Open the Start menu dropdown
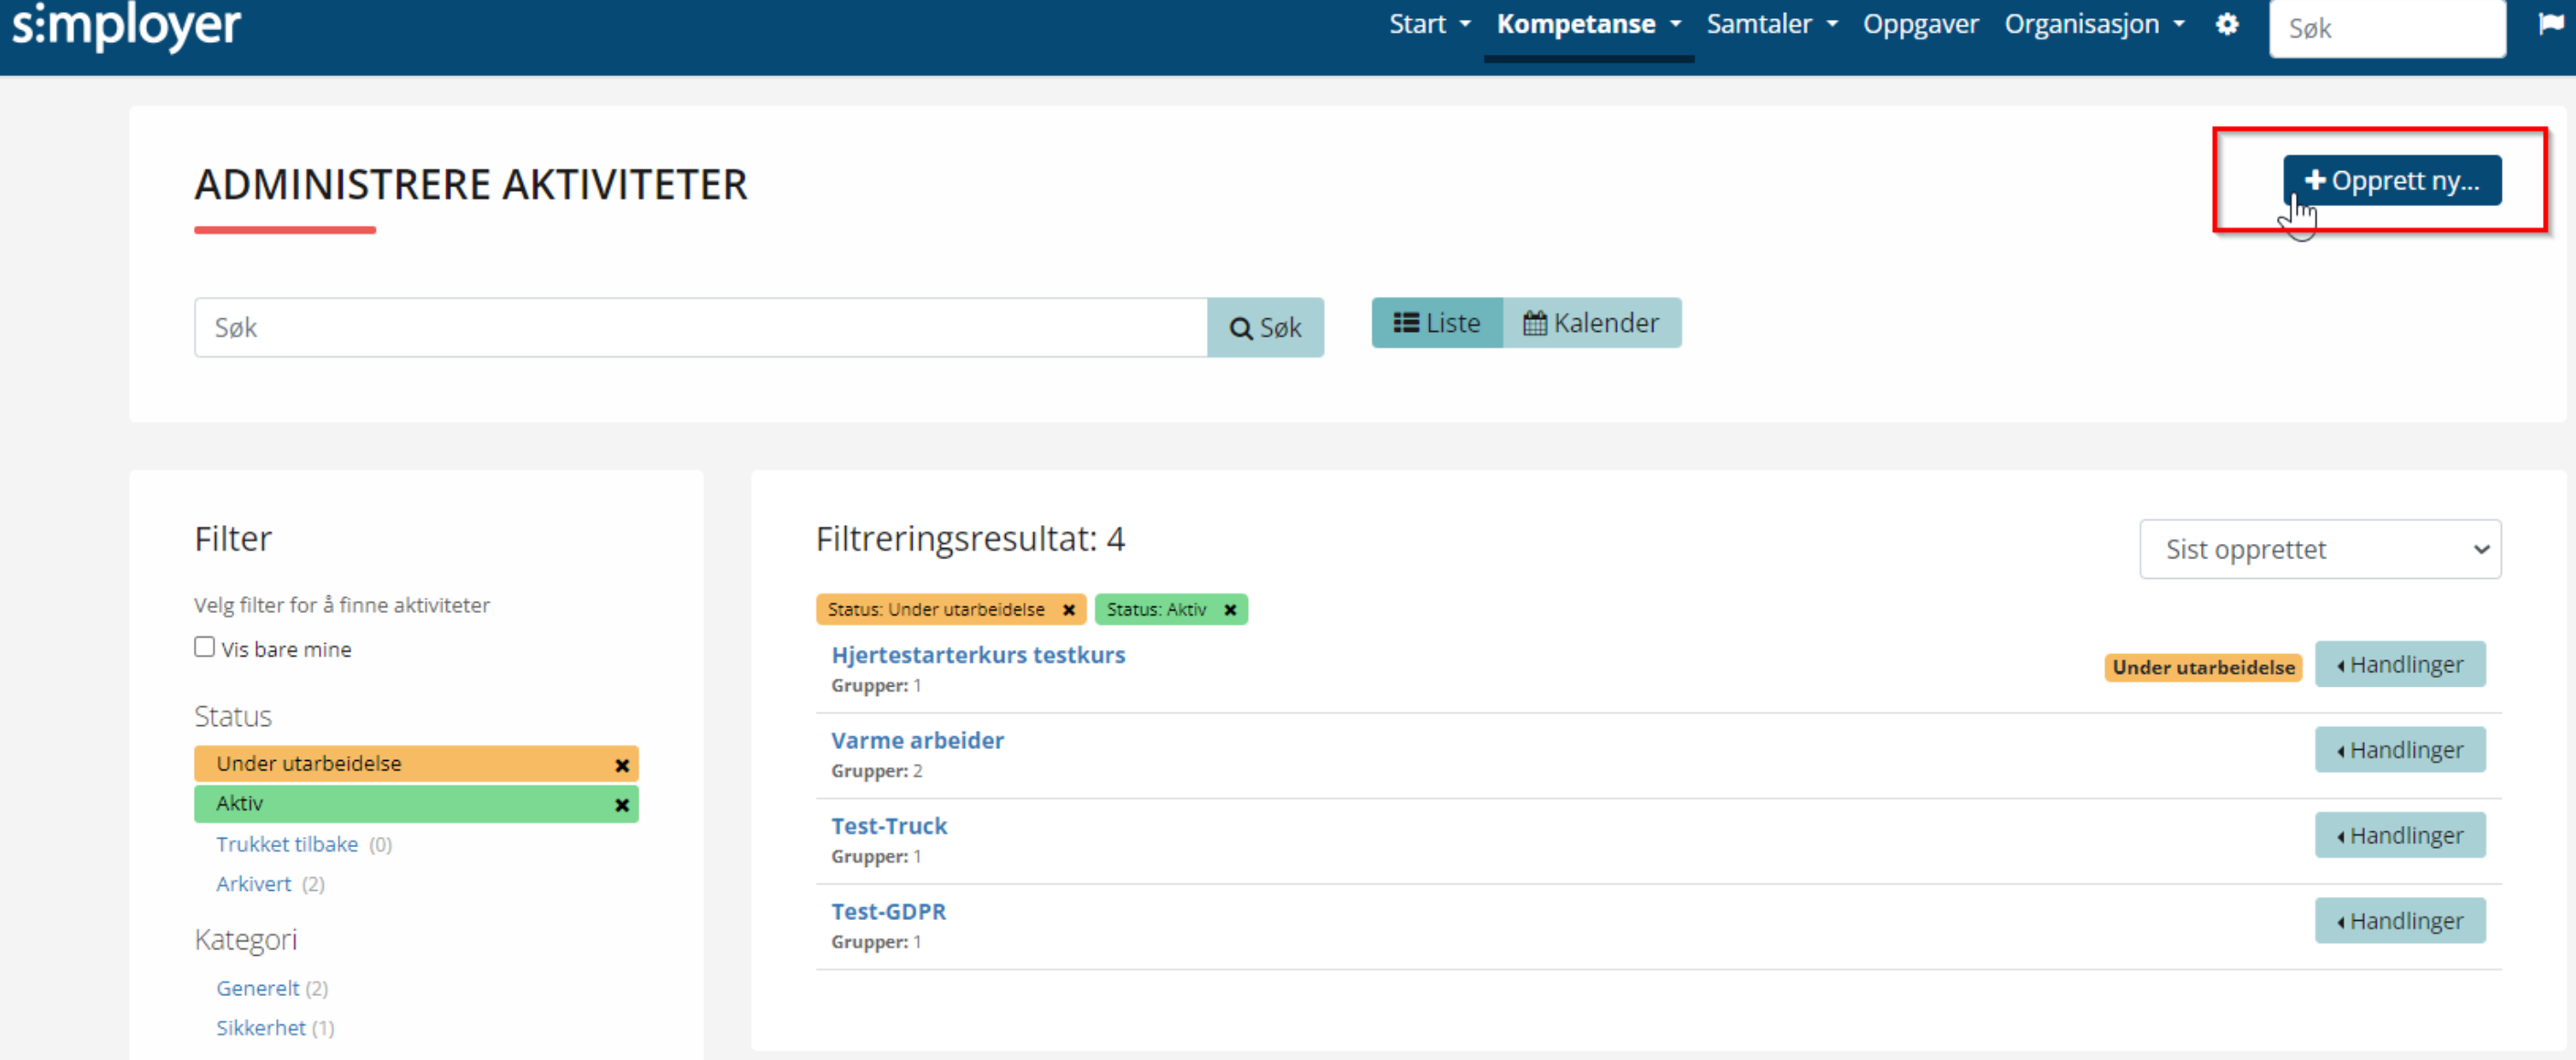 [x=1429, y=24]
